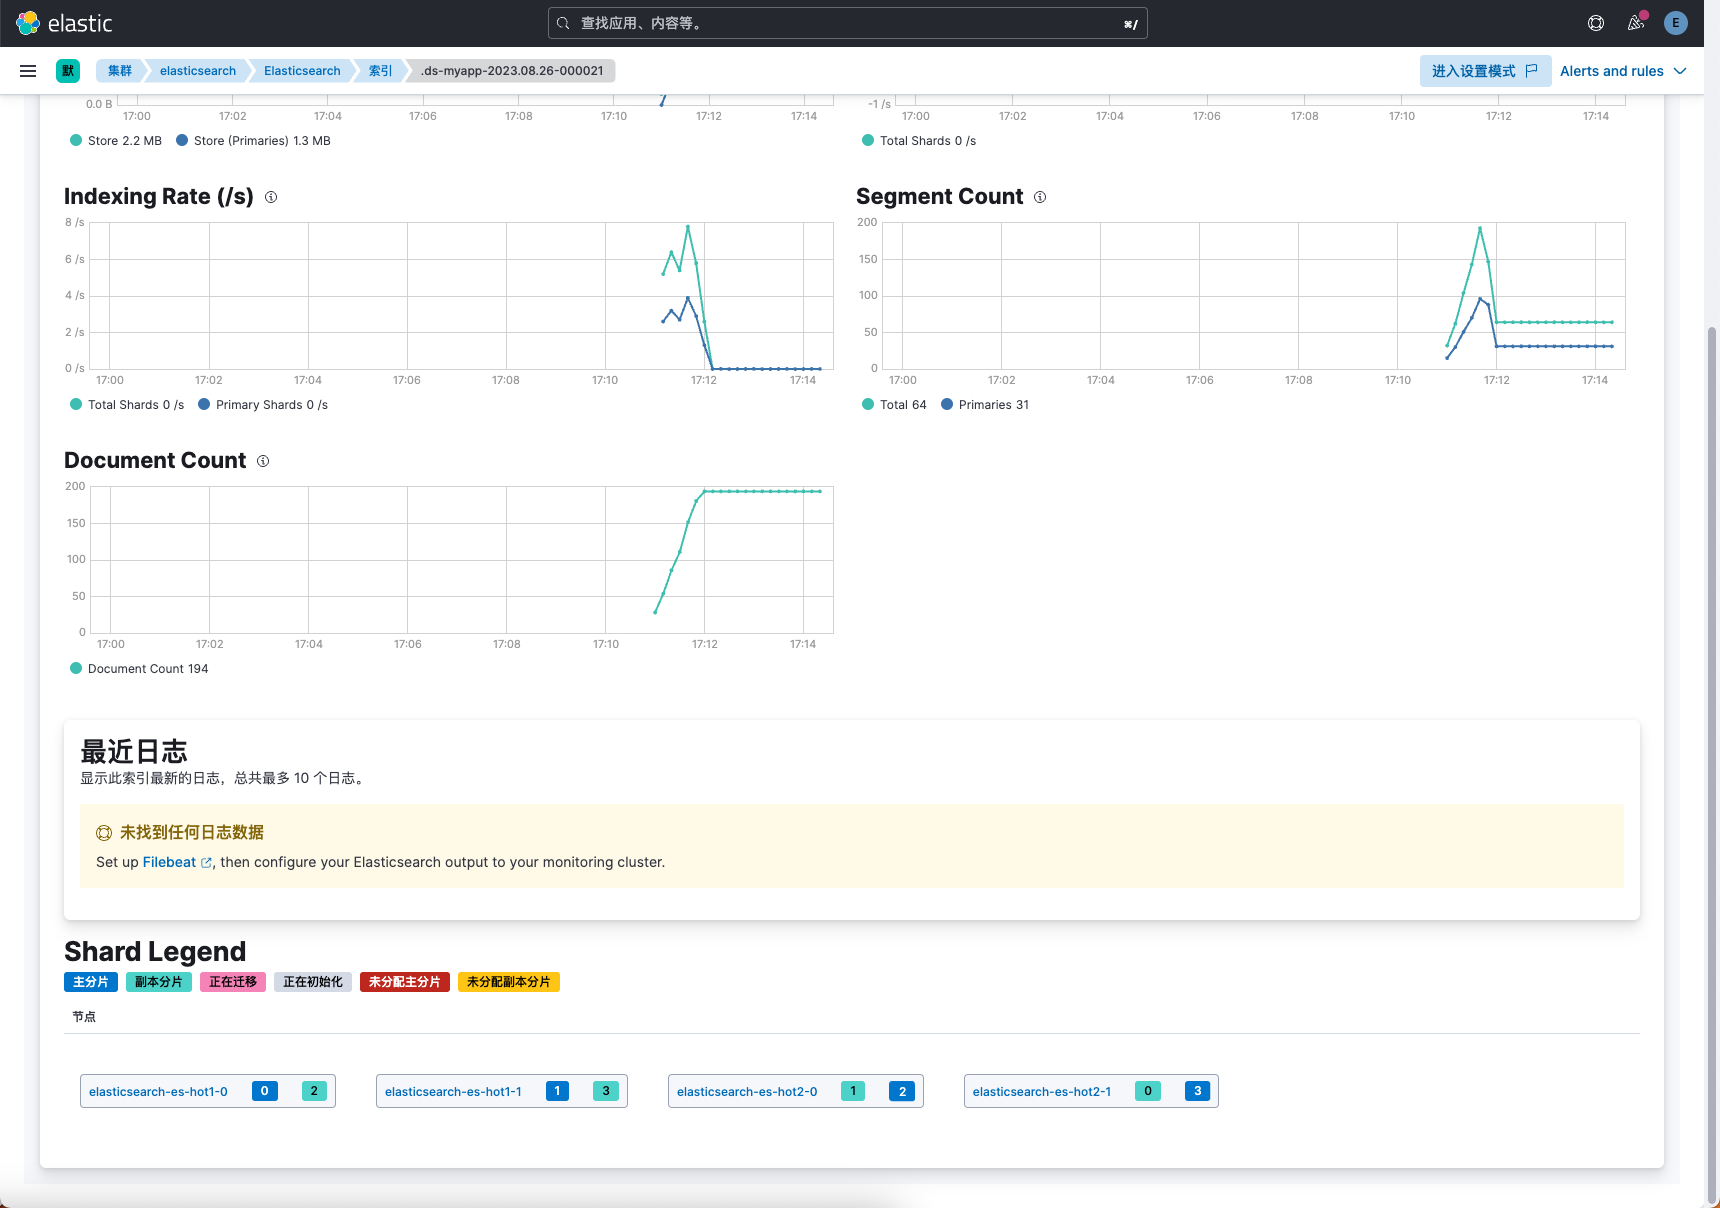This screenshot has width=1720, height=1208.
Task: Toggle Store (Primaries) 1.3 MB legend series
Action: click(253, 141)
